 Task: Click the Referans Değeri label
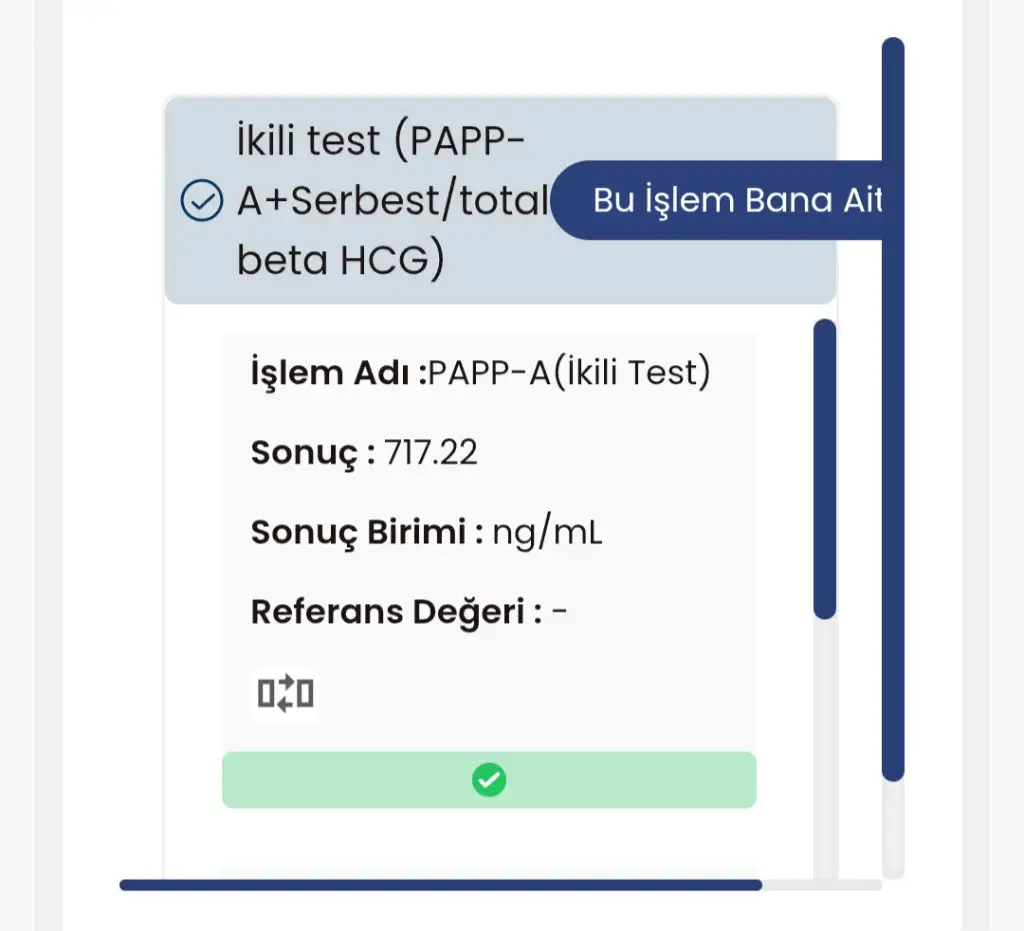pos(395,611)
